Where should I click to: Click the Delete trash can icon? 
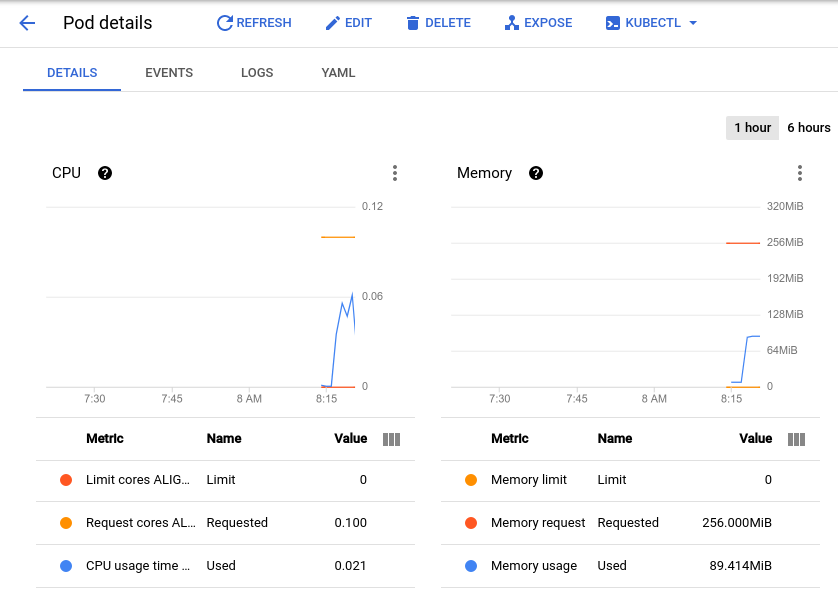tap(413, 23)
